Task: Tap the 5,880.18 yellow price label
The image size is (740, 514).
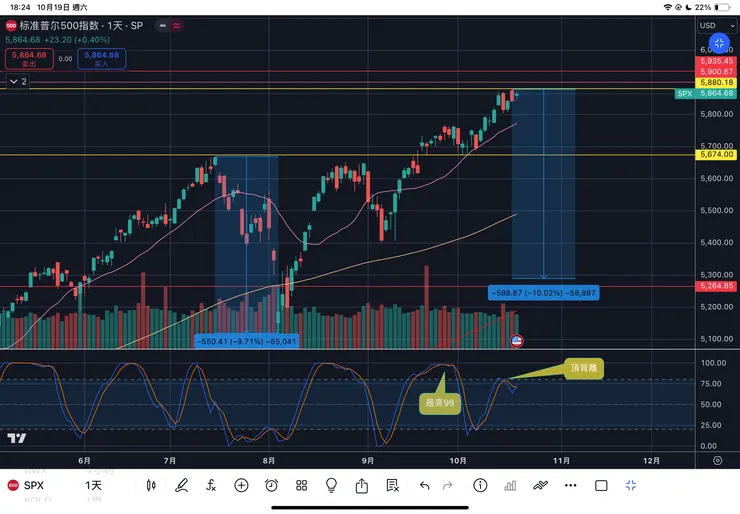Action: (x=716, y=83)
